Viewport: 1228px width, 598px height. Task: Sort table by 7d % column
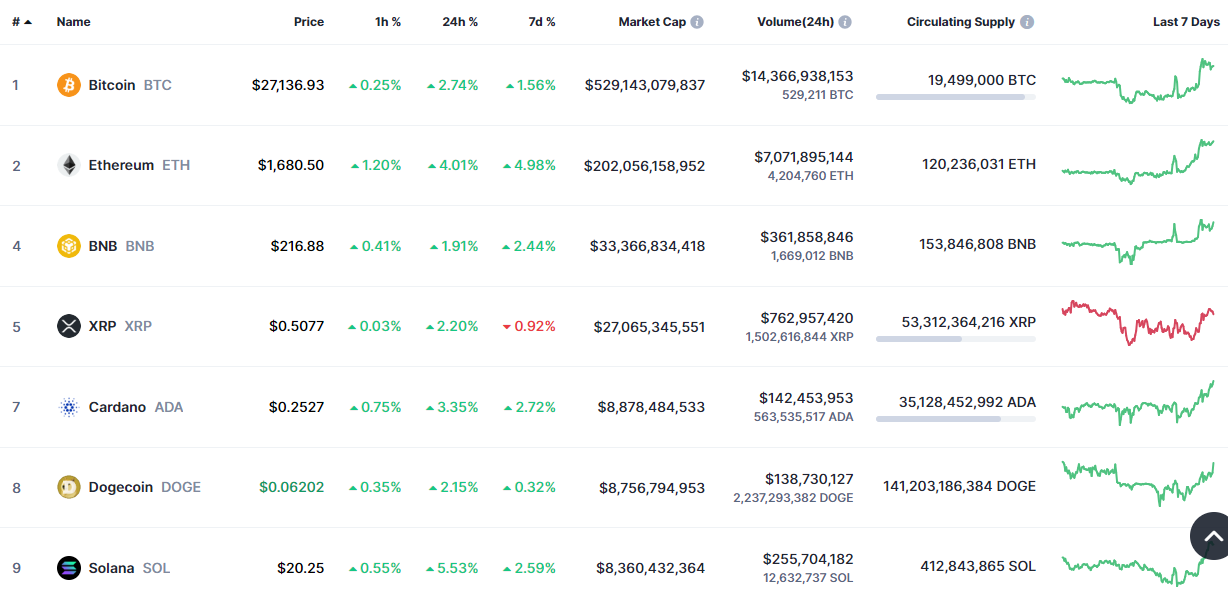pos(542,22)
